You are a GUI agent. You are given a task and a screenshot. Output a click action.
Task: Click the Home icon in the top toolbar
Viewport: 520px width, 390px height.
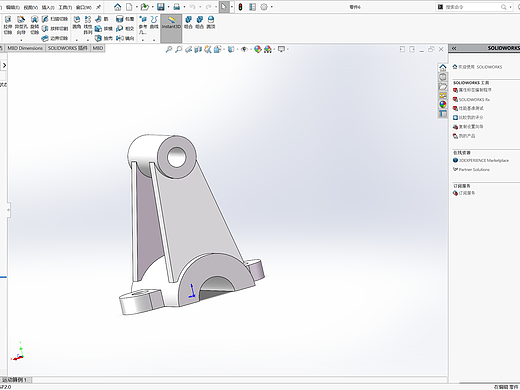point(117,7)
